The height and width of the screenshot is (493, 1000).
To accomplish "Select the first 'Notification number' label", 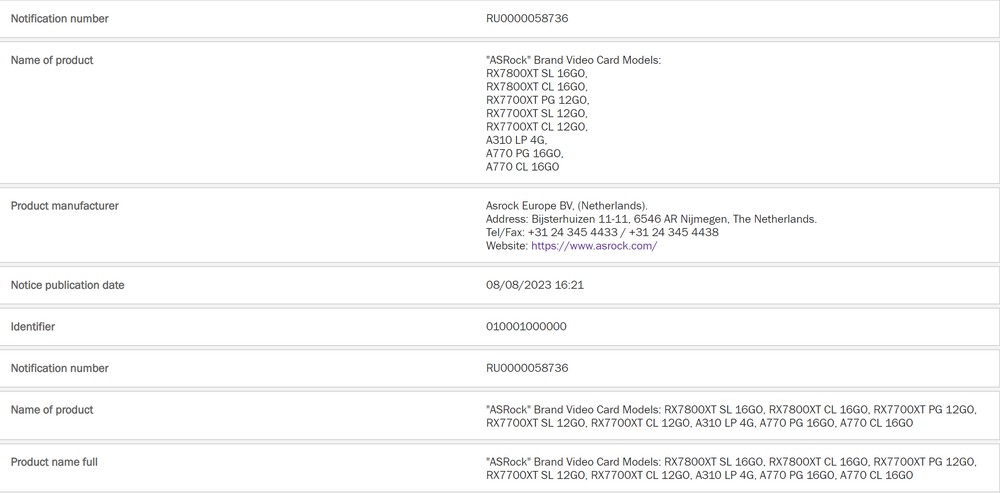I will pyautogui.click(x=59, y=18).
